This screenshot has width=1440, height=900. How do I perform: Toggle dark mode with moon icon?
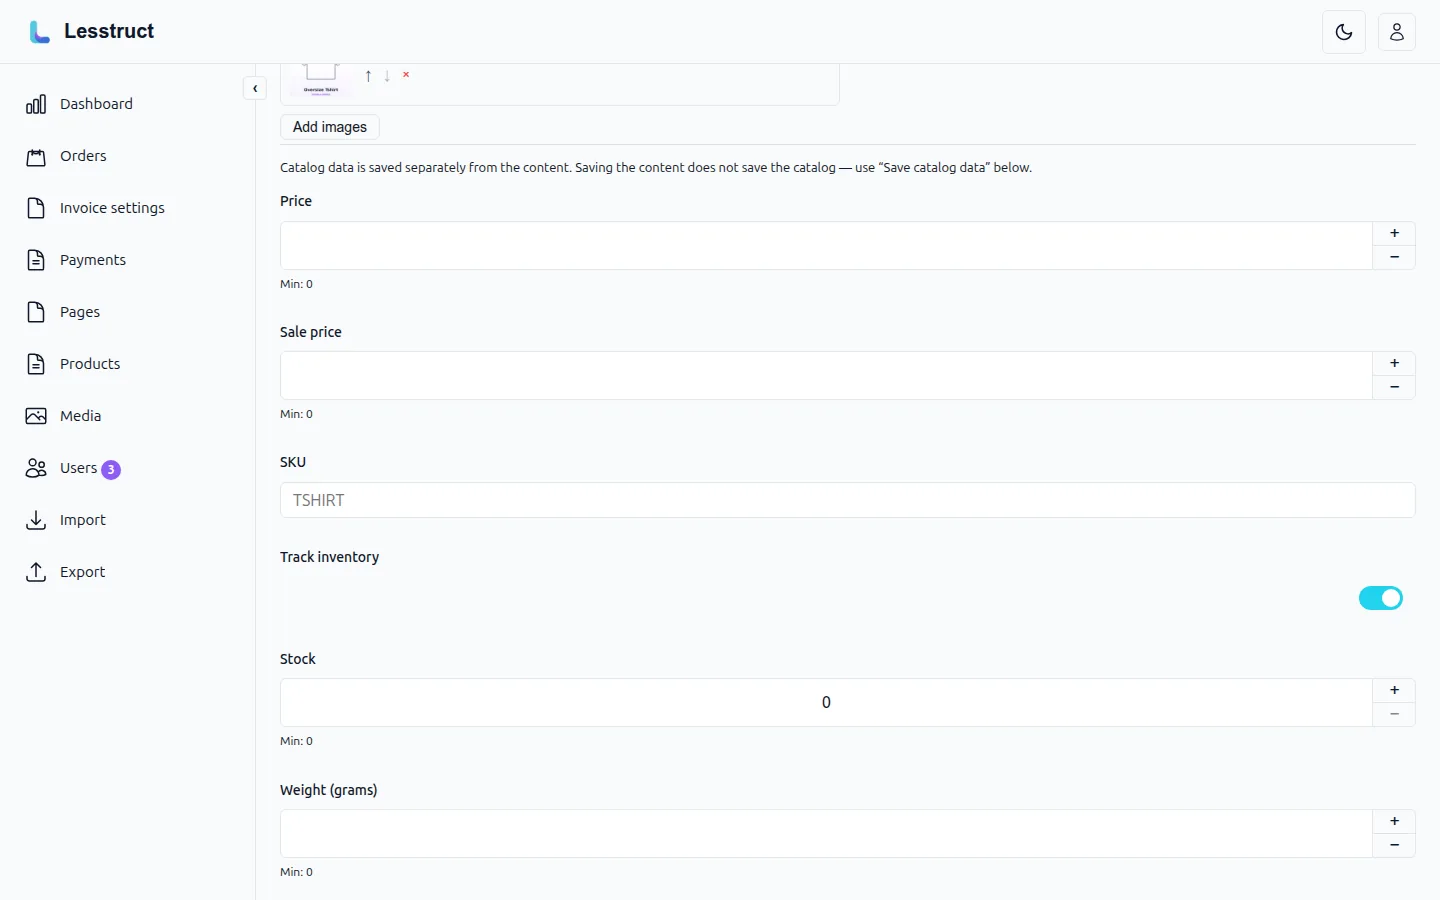coord(1344,32)
